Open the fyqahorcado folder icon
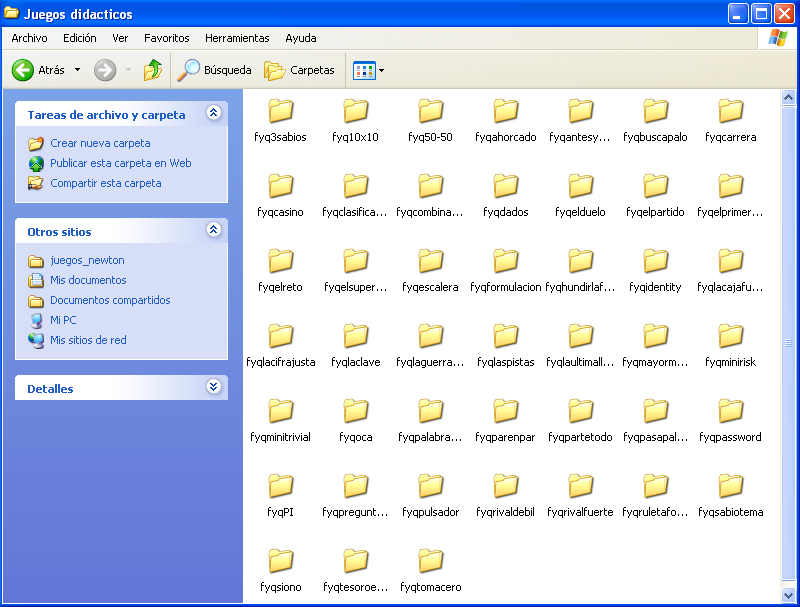Viewport: 800px width, 607px height. (506, 111)
